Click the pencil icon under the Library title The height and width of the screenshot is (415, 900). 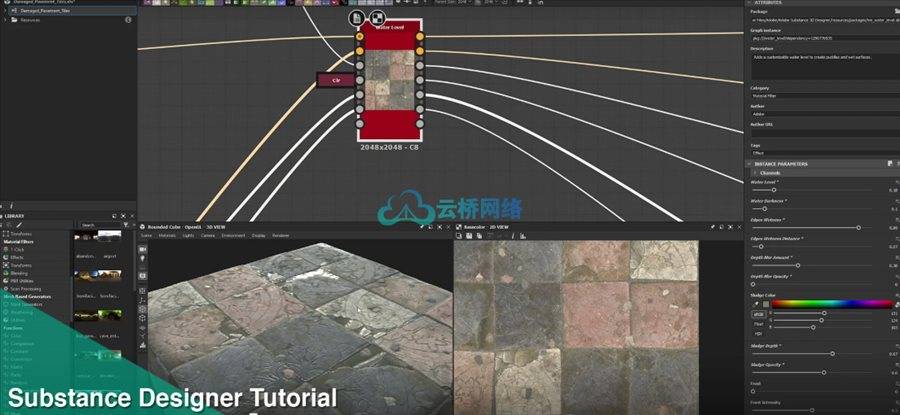tap(18, 226)
